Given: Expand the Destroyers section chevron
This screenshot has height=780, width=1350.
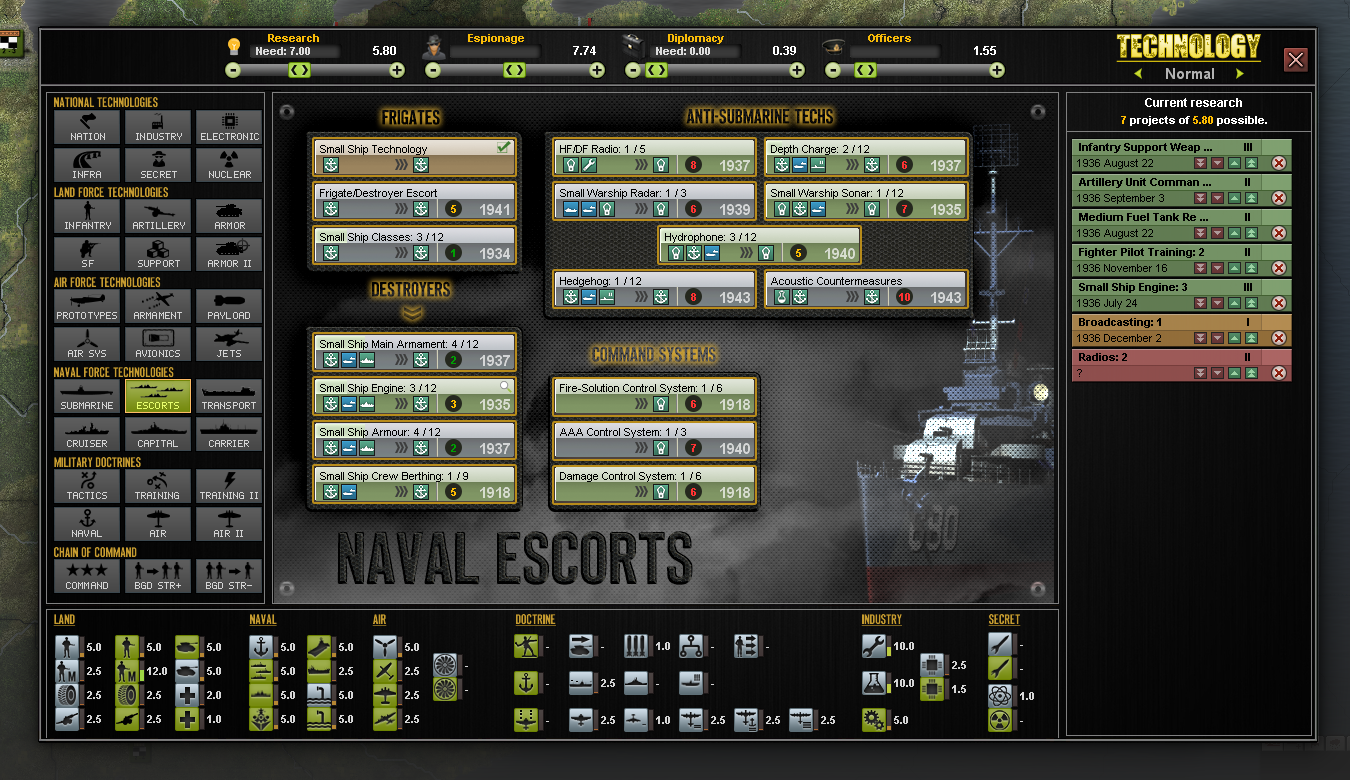Looking at the screenshot, I should 412,314.
